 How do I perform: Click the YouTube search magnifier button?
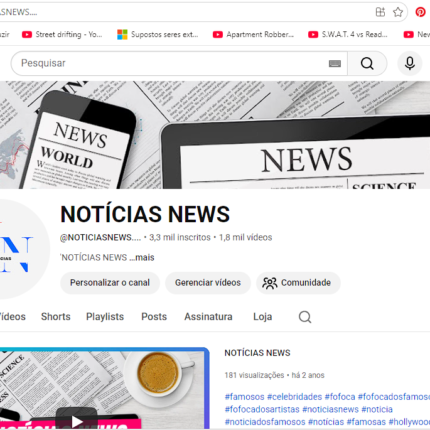coord(367,63)
